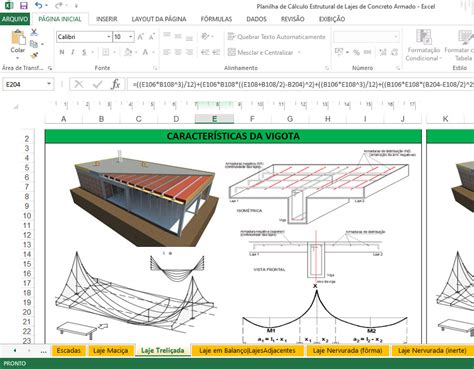Open Laje em Balanço|LajesAdjacentes sheet
This screenshot has width=474, height=369.
point(247,350)
